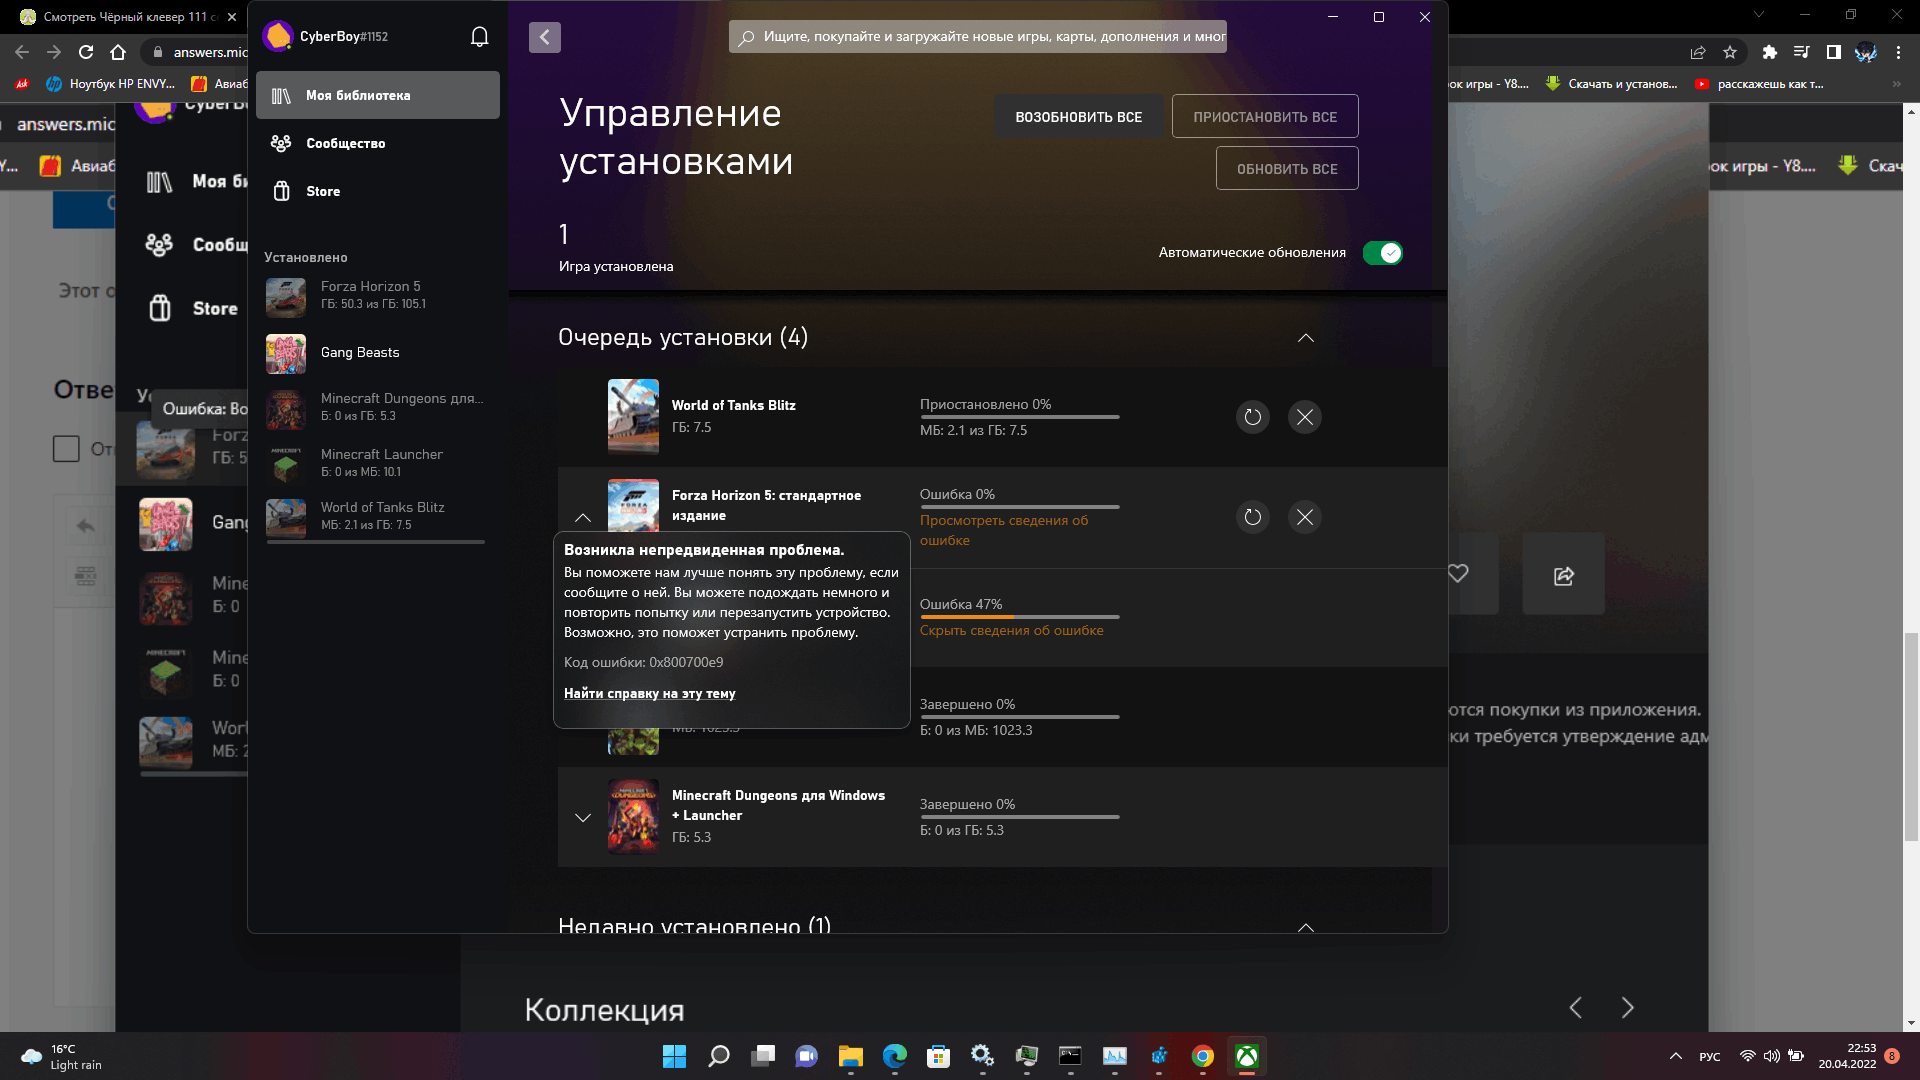
Task: Click the search magnifier icon in Xbox app
Action: coord(746,37)
